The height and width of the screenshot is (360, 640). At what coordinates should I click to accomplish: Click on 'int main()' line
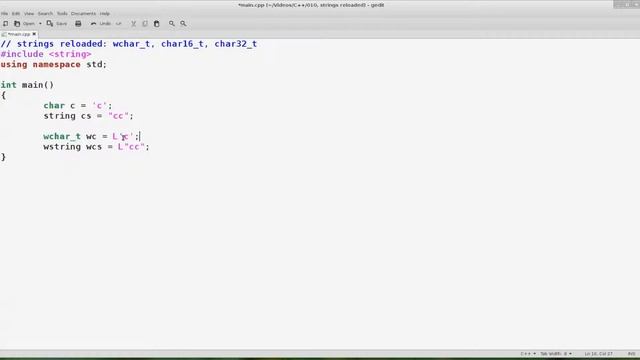(27, 85)
